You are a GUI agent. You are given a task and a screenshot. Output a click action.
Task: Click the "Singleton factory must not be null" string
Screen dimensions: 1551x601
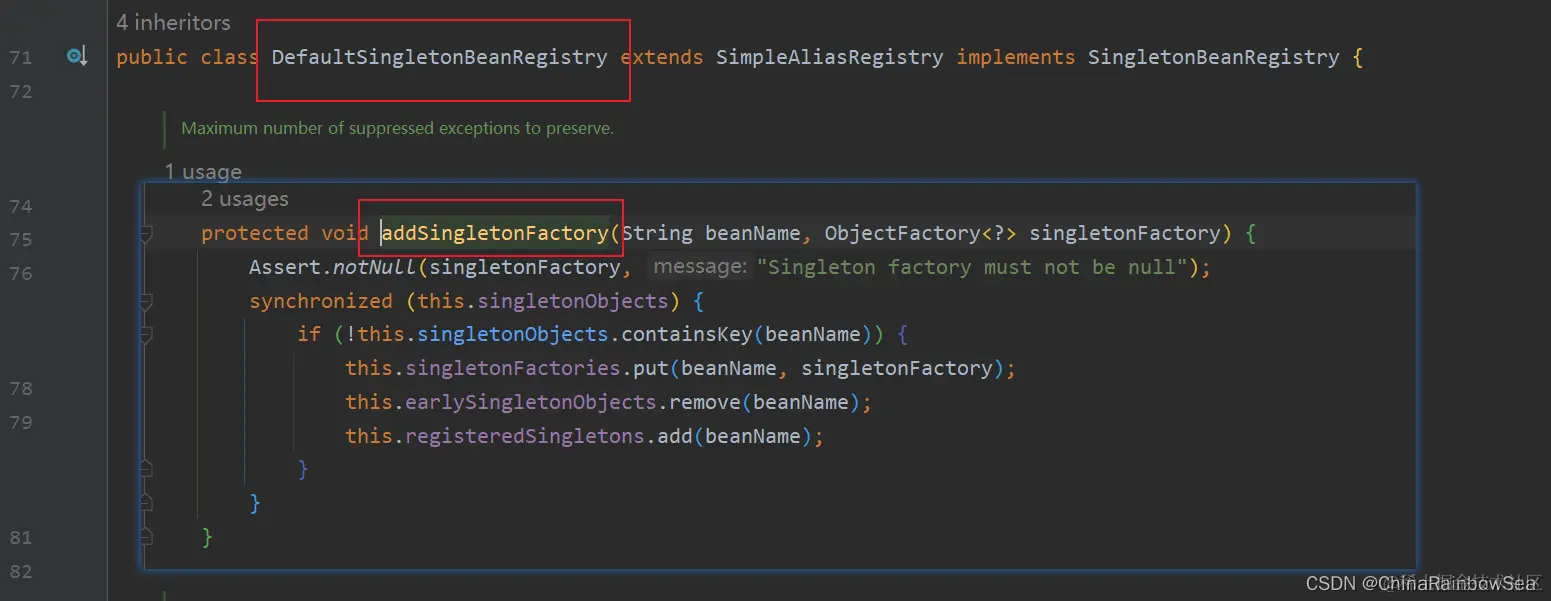point(973,267)
